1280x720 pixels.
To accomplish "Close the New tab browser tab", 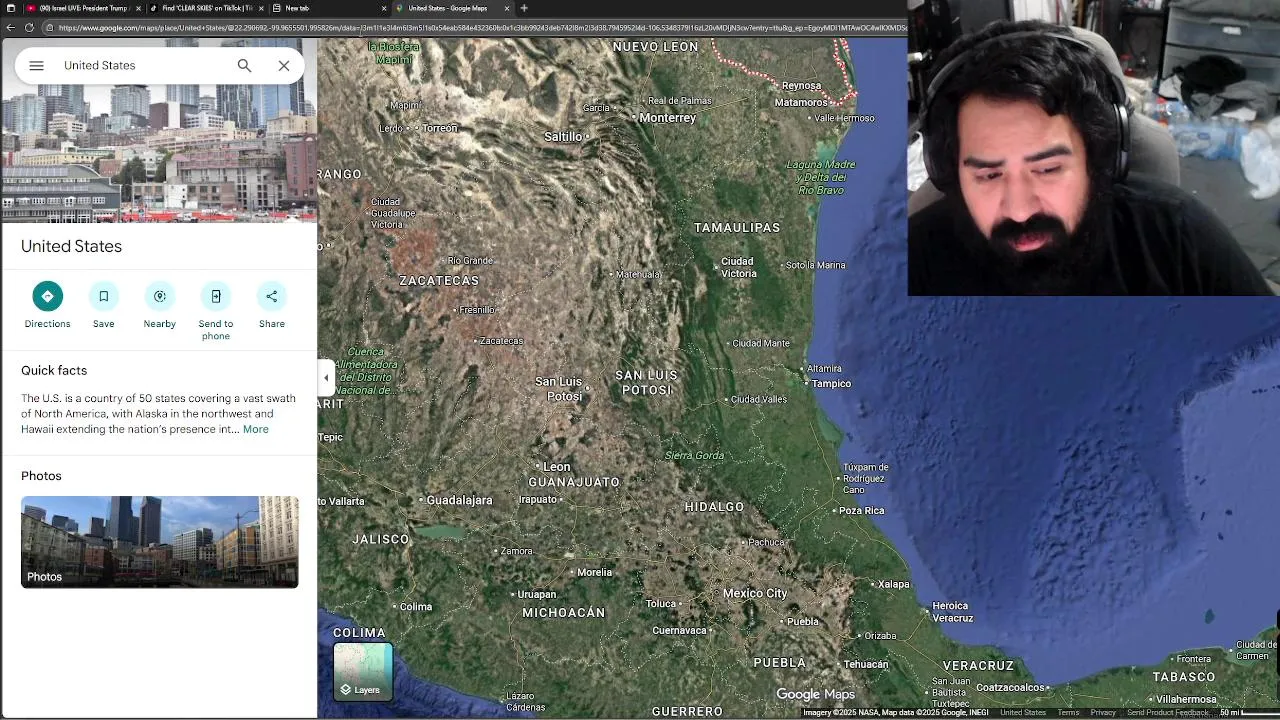I will coord(384,8).
